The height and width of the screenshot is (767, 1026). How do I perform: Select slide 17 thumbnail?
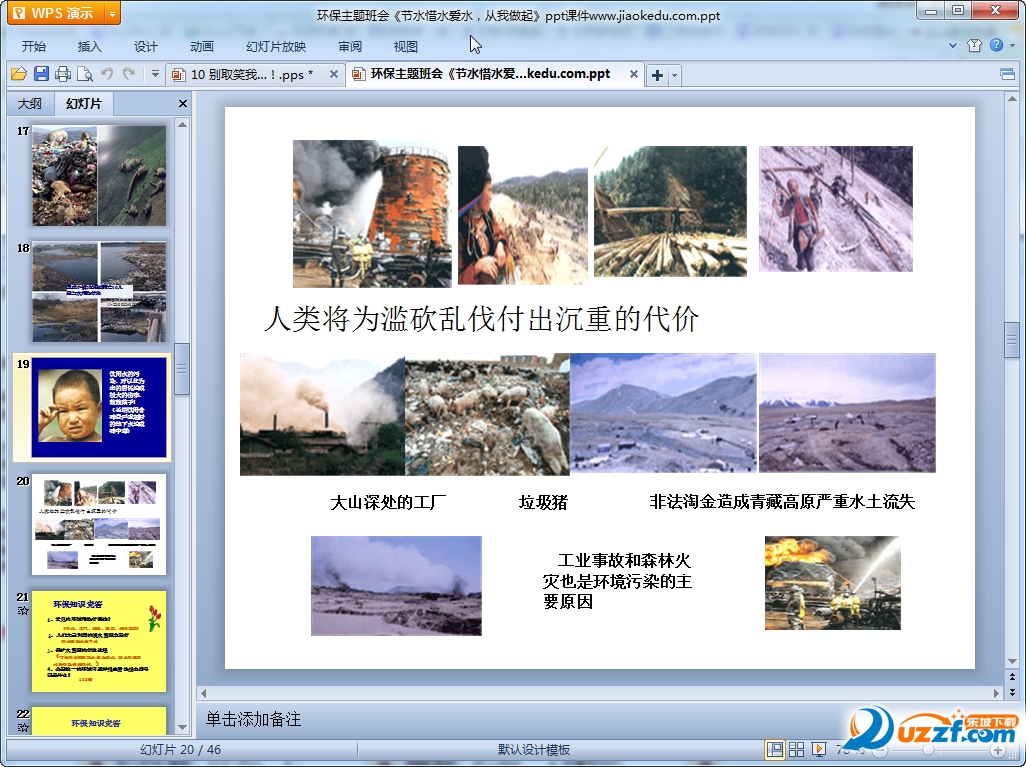click(99, 175)
